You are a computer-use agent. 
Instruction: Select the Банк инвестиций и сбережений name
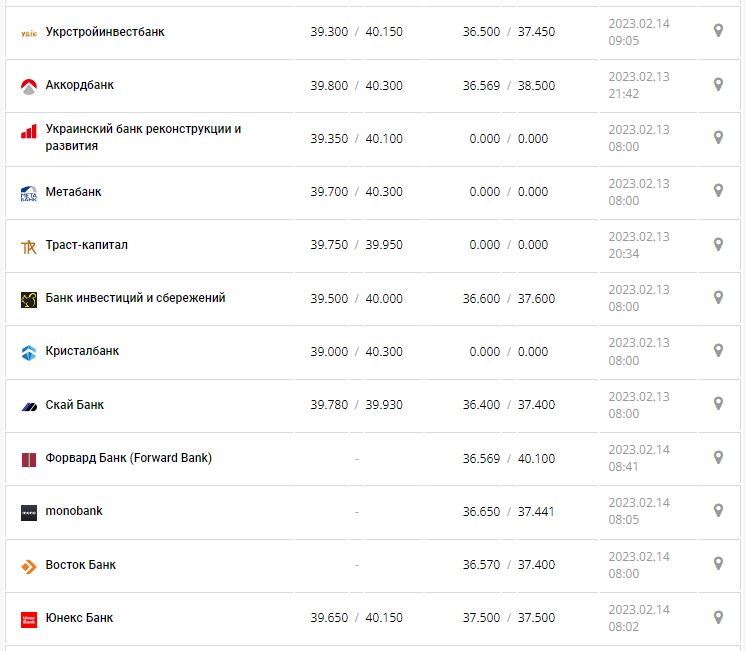[x=135, y=298]
